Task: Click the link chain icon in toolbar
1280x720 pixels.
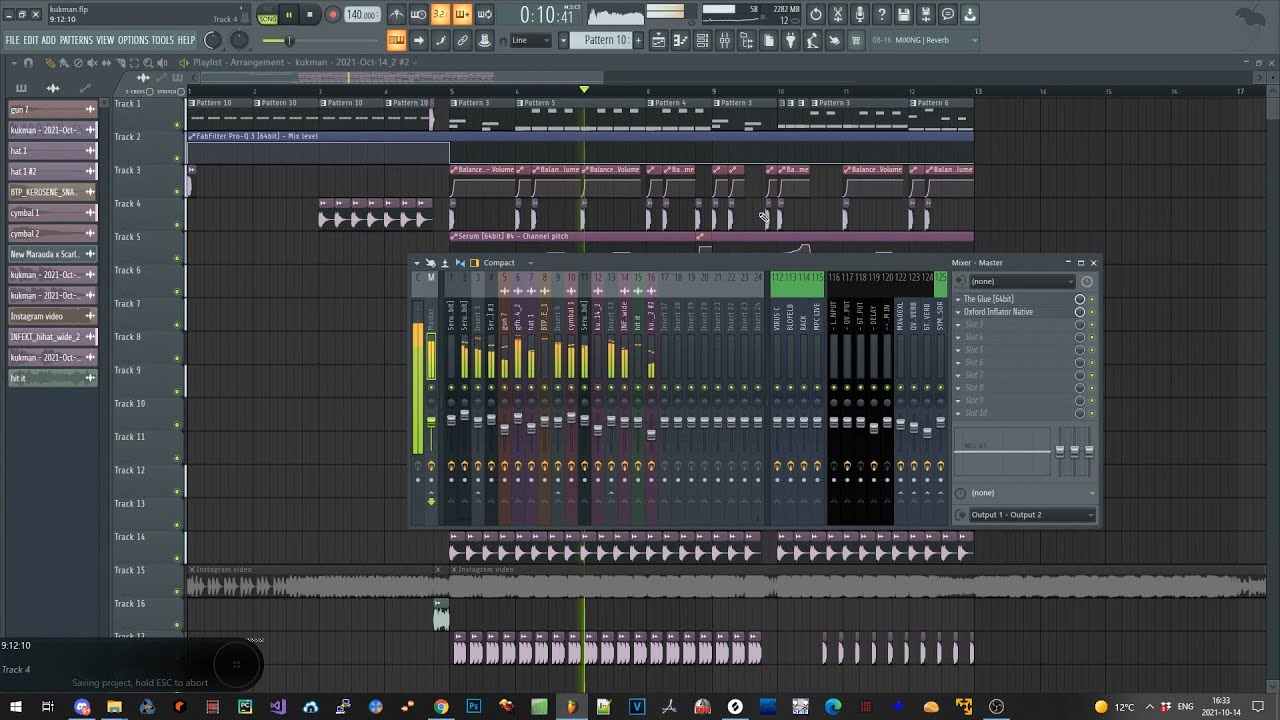Action: pos(462,40)
